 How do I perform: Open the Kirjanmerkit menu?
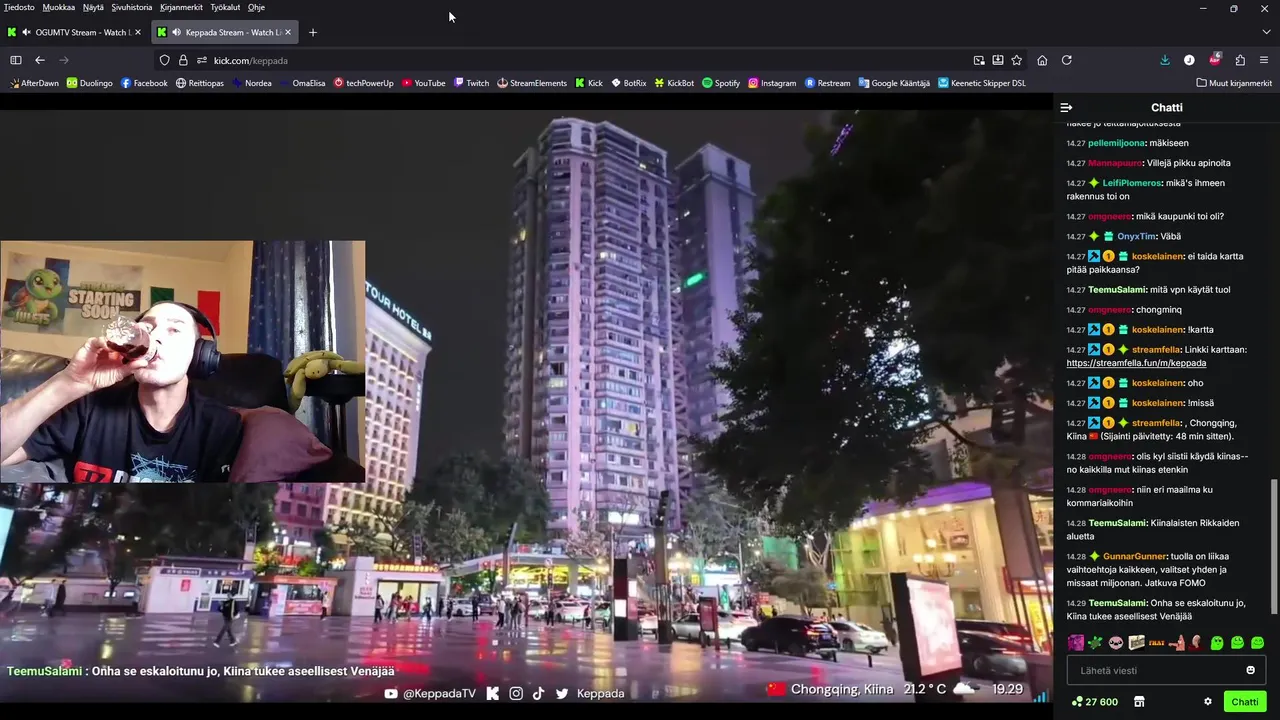[181, 7]
